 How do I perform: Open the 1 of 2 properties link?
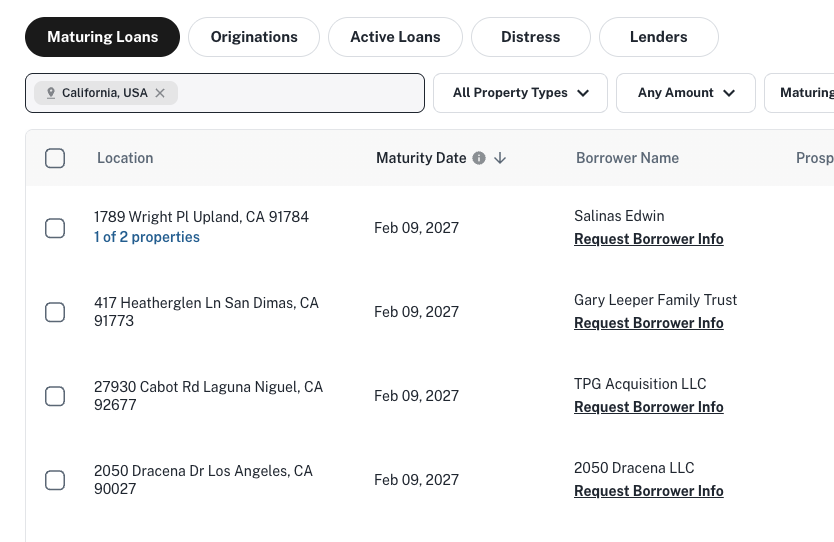click(147, 237)
